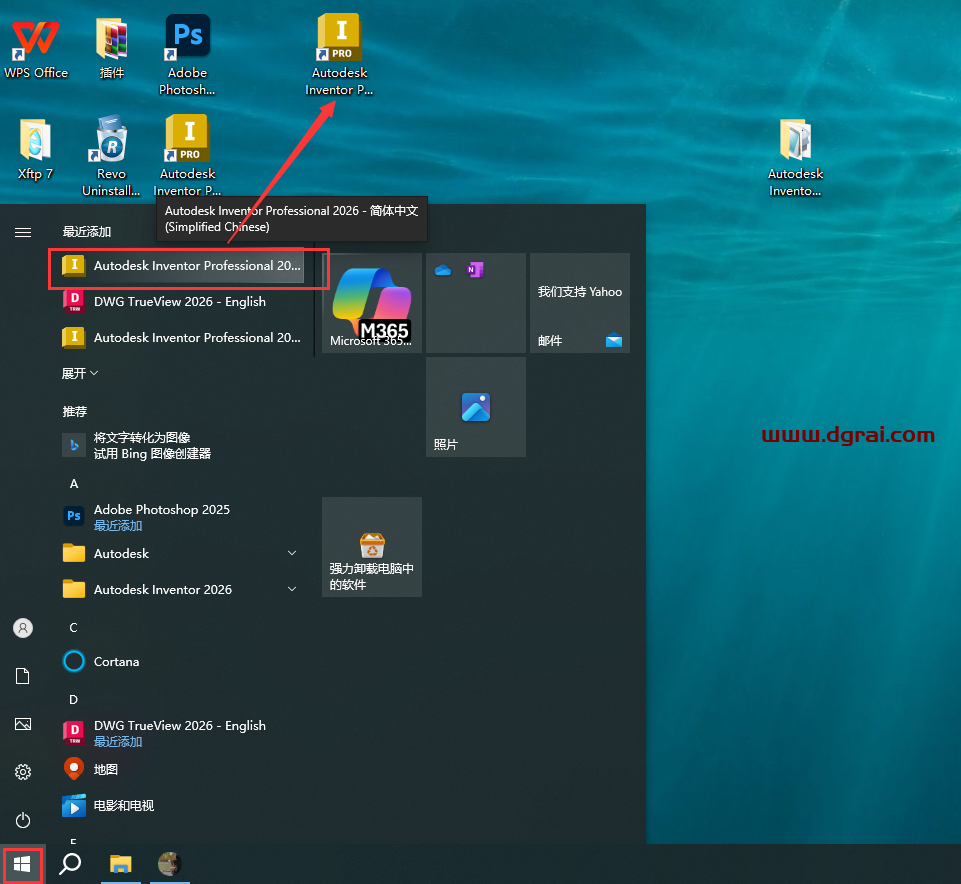This screenshot has height=884, width=961.
Task: Open the 邮件 mail tile
Action: 580,303
